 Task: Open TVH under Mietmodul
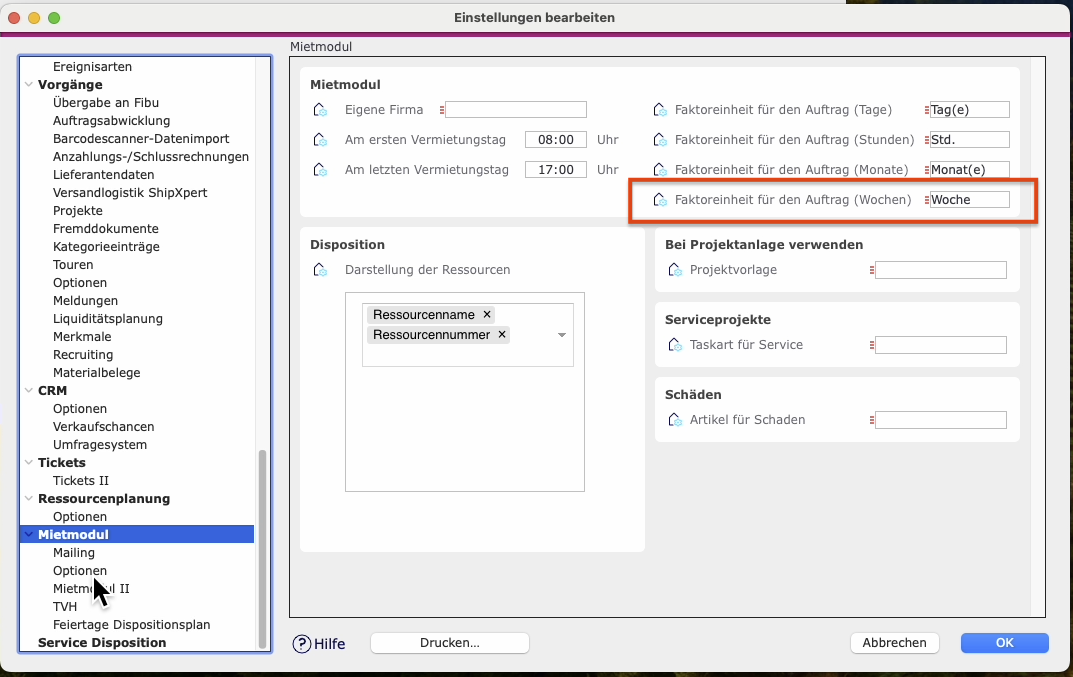tap(65, 606)
